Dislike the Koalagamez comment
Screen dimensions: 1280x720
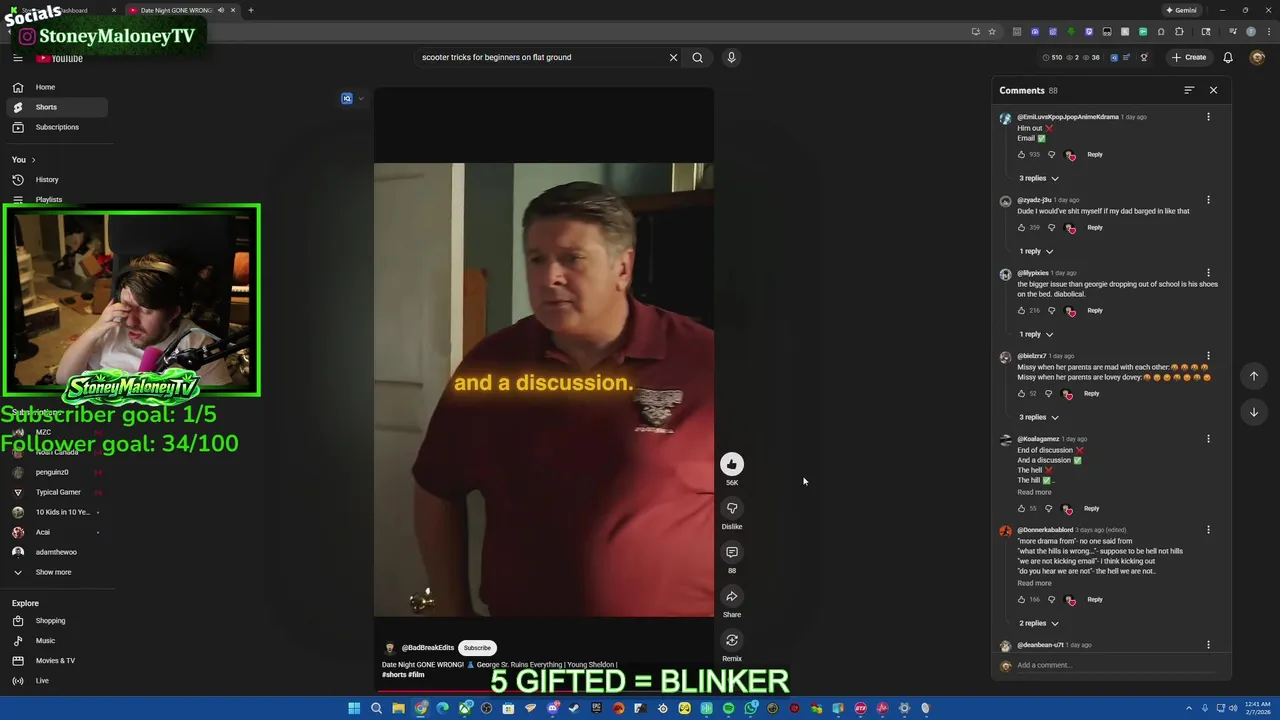point(1048,508)
